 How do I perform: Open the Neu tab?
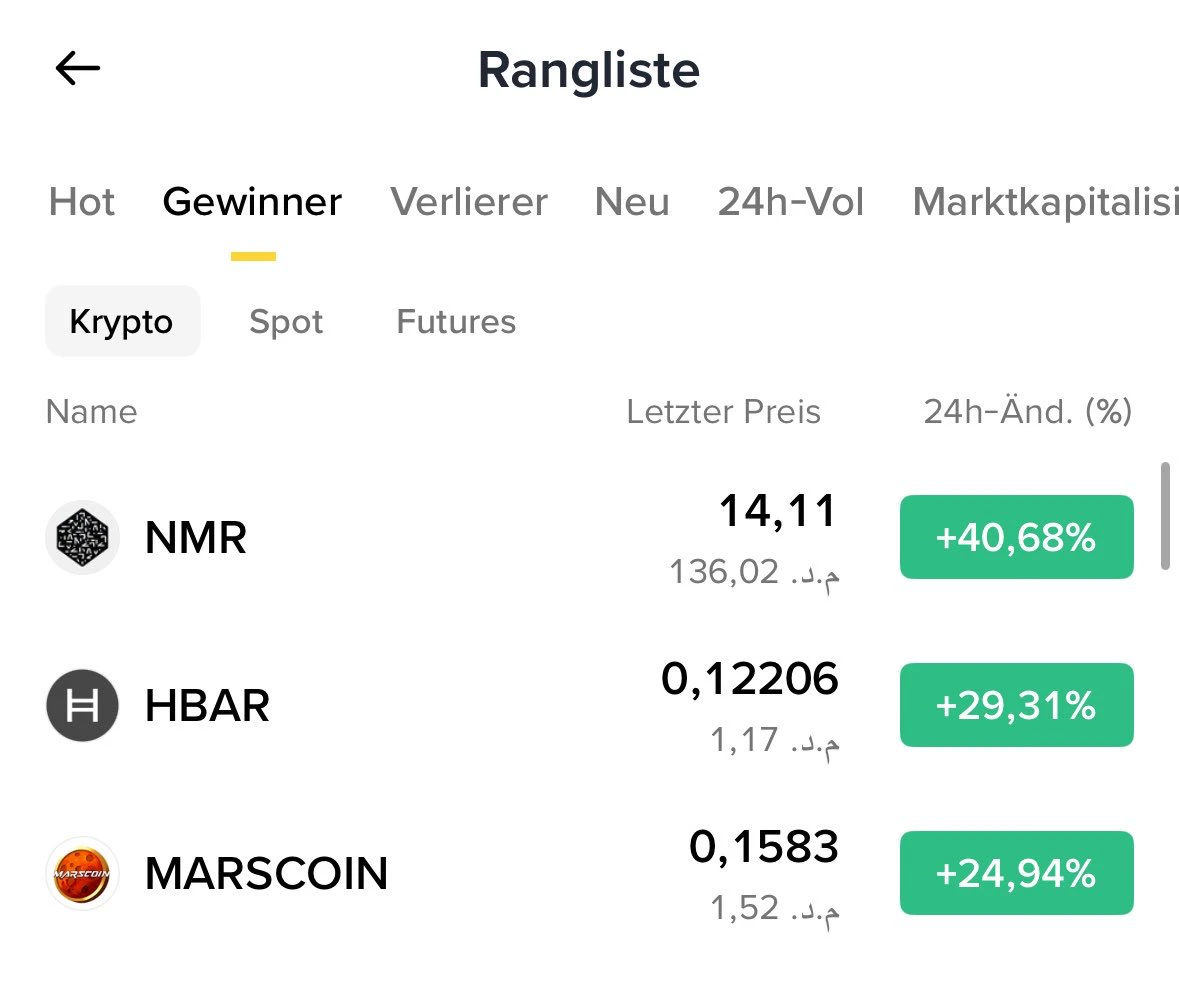coord(632,202)
